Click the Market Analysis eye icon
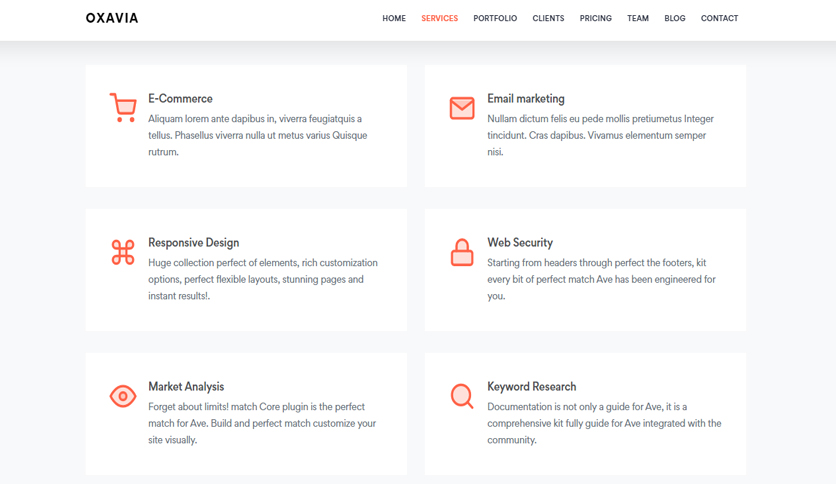 pyautogui.click(x=123, y=396)
